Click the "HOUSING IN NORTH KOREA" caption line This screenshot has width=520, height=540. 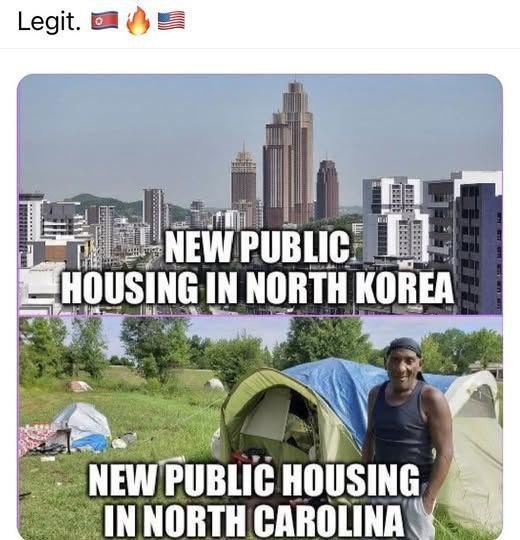257,288
